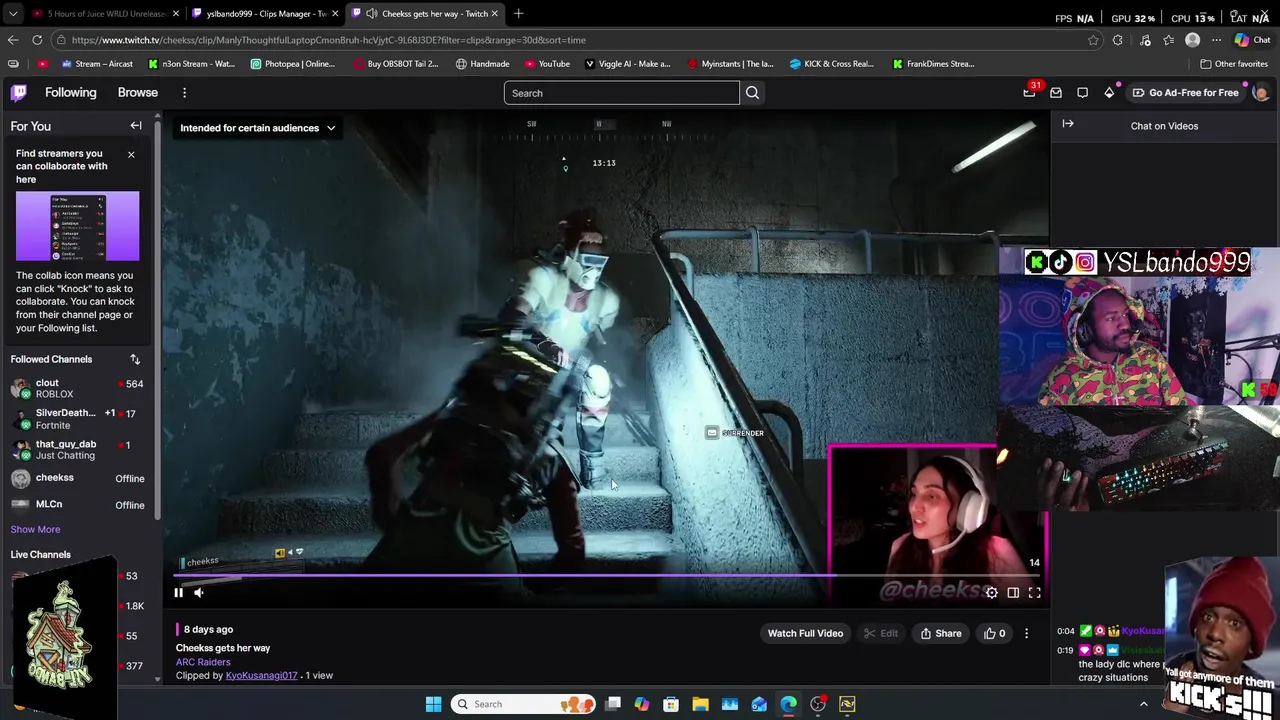
Task: Click the grayed Edit clip button
Action: click(x=881, y=633)
